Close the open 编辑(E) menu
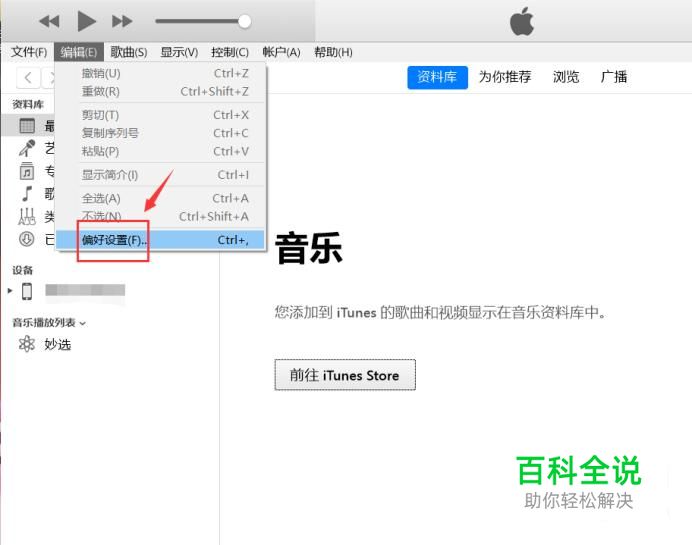The height and width of the screenshot is (545, 692). [79, 52]
